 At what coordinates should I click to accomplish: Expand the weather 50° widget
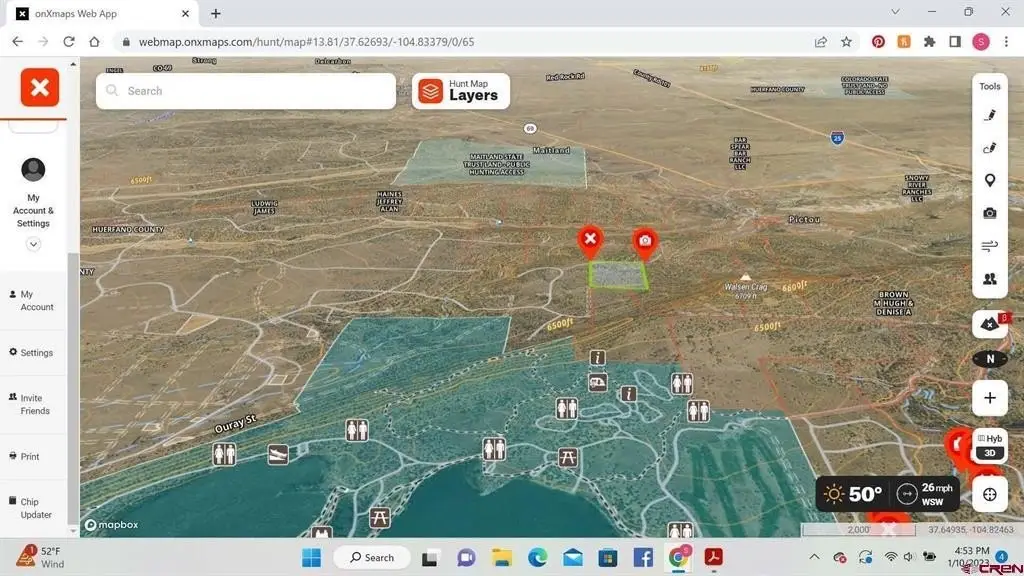(852, 494)
